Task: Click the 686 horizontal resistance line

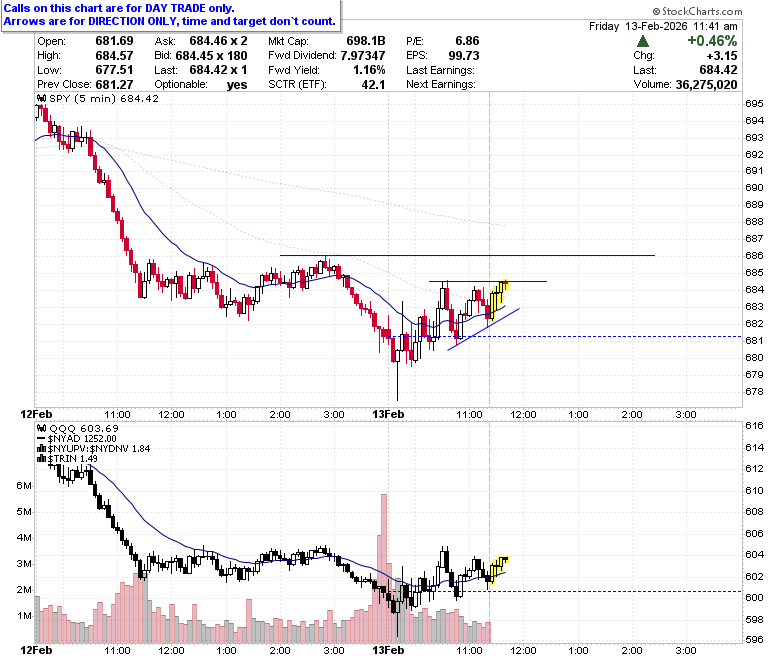Action: [x=467, y=256]
